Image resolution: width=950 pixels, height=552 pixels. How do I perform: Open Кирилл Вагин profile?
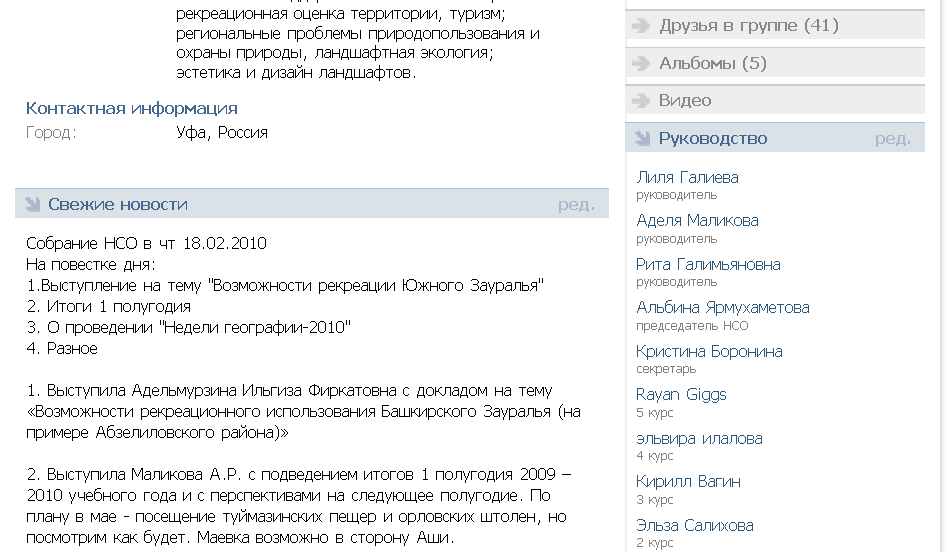[x=688, y=482]
